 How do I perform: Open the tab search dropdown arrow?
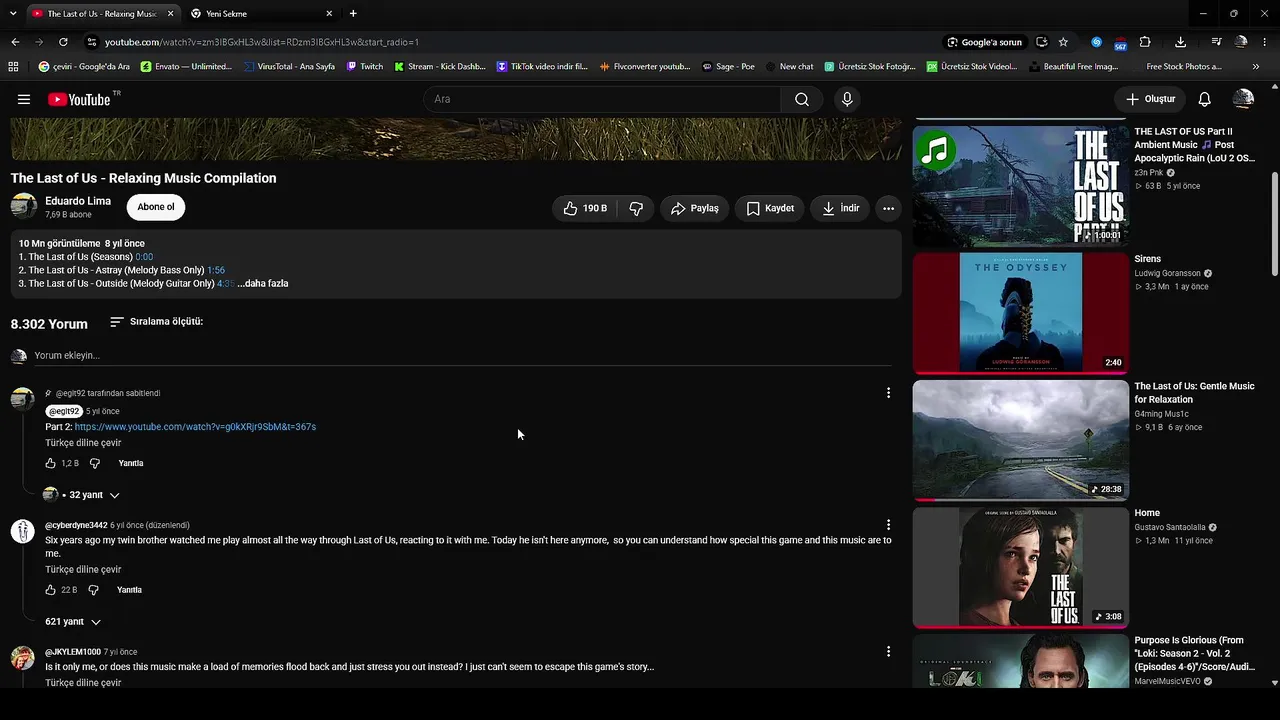pyautogui.click(x=13, y=14)
